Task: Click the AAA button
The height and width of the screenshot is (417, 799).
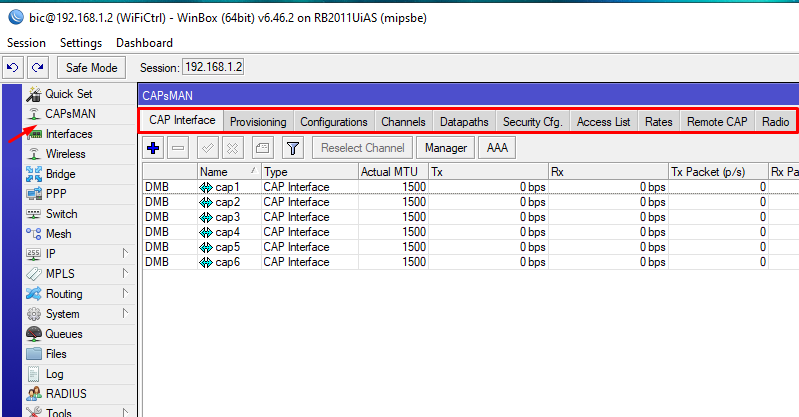Action: pos(495,148)
